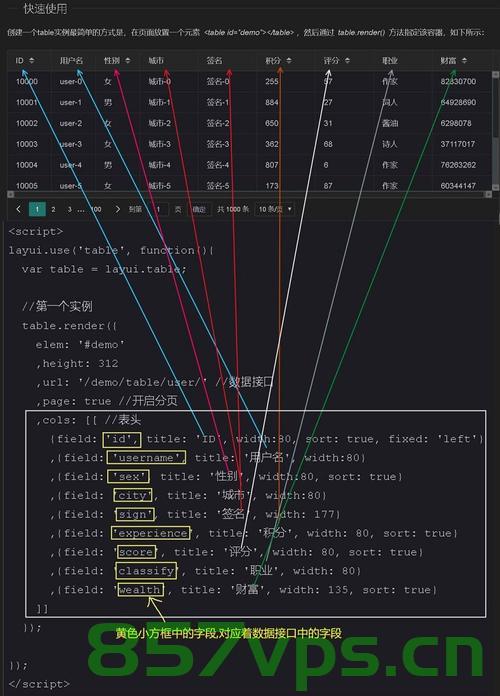Click the user-2 username cell
Viewport: 500px width, 696px height.
[x=71, y=123]
